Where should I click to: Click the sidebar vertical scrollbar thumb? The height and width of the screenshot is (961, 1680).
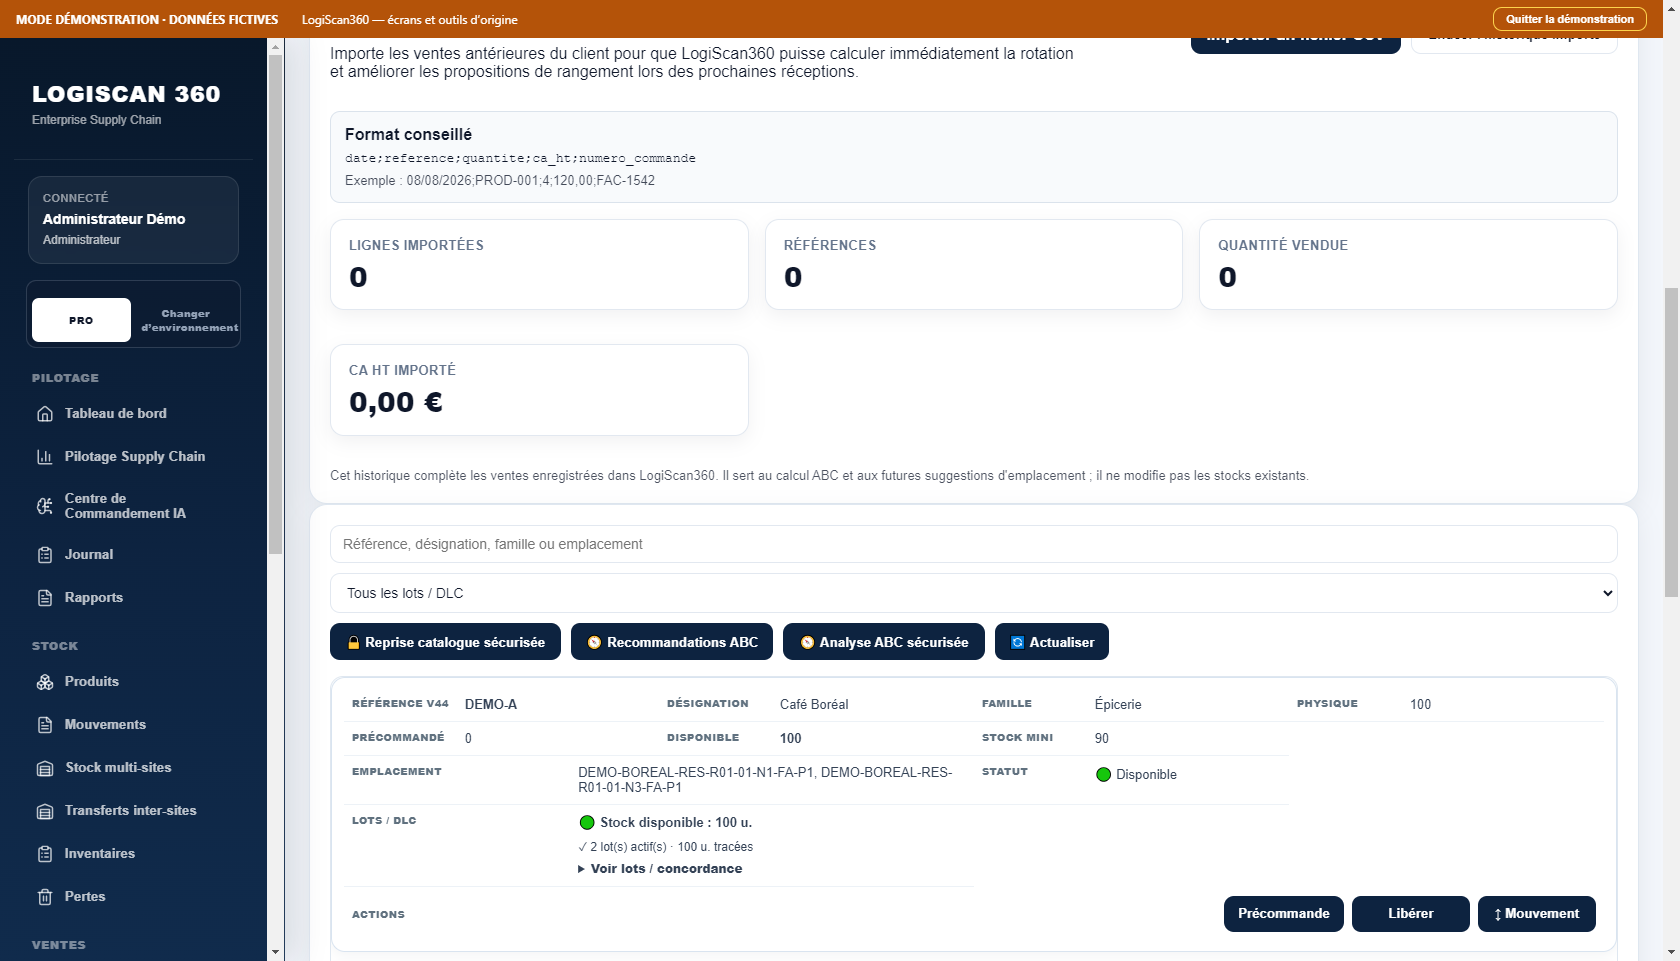[276, 305]
